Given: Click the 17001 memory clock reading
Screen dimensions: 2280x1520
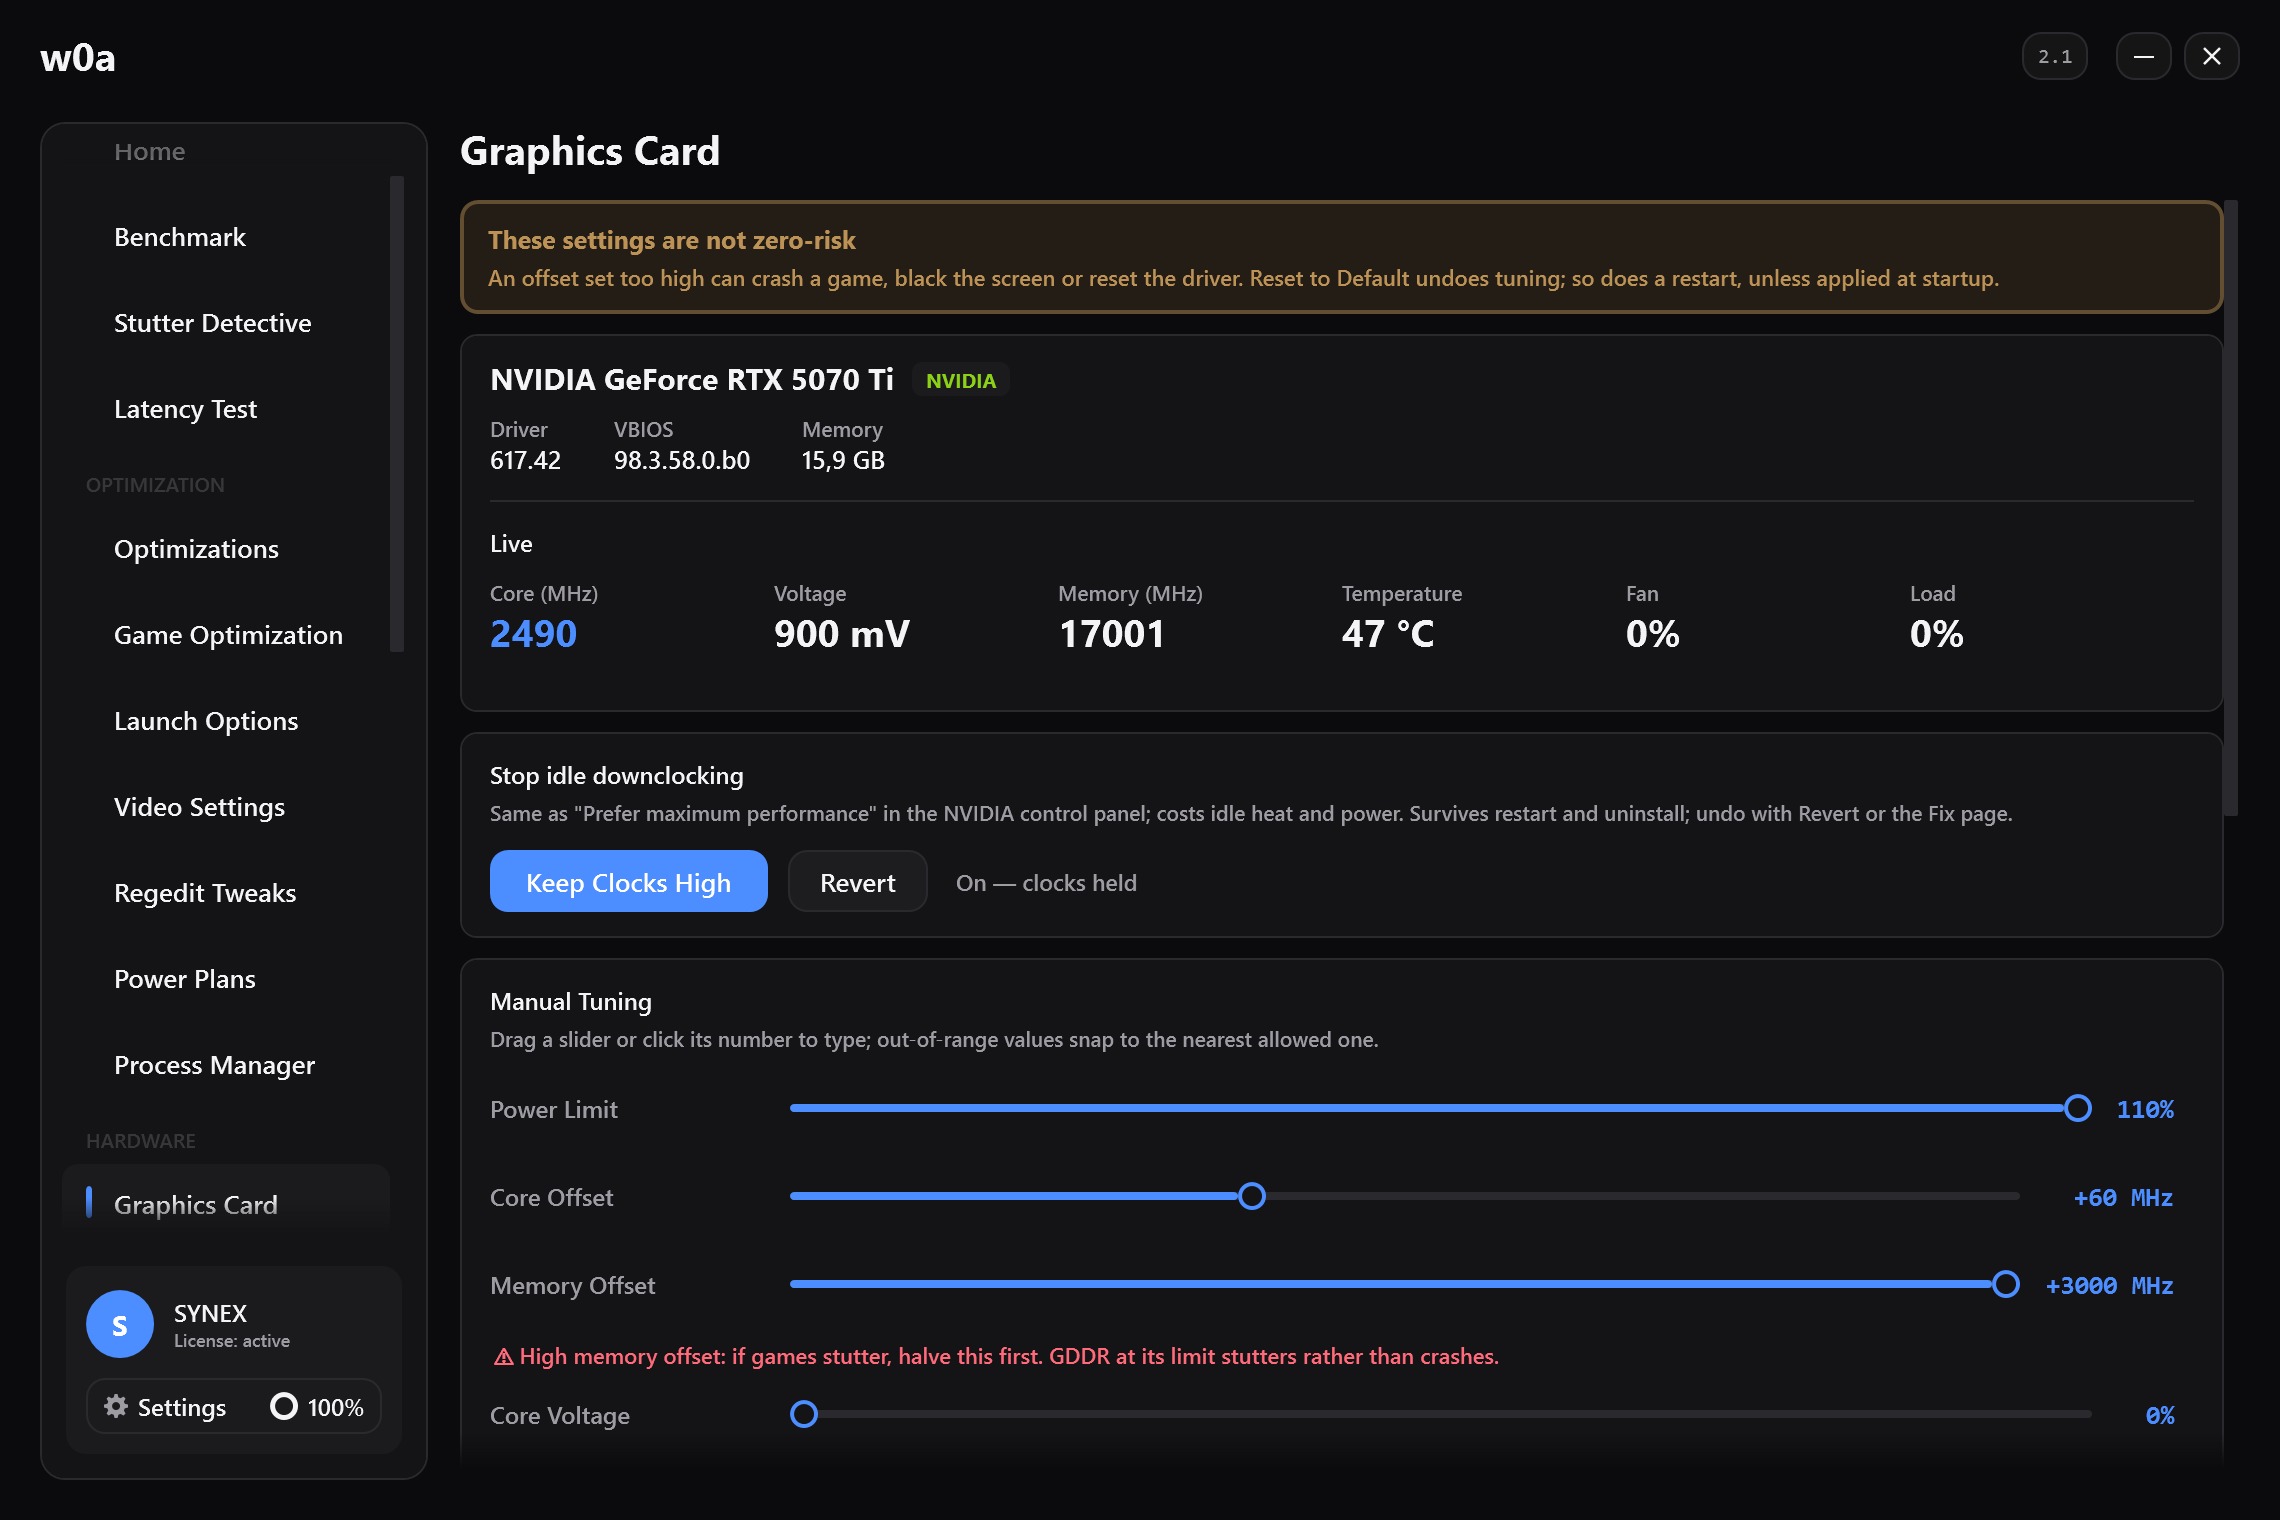Looking at the screenshot, I should [1112, 634].
